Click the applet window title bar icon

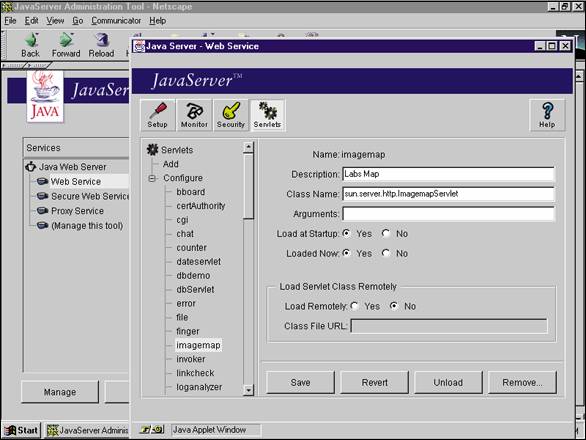(x=139, y=46)
